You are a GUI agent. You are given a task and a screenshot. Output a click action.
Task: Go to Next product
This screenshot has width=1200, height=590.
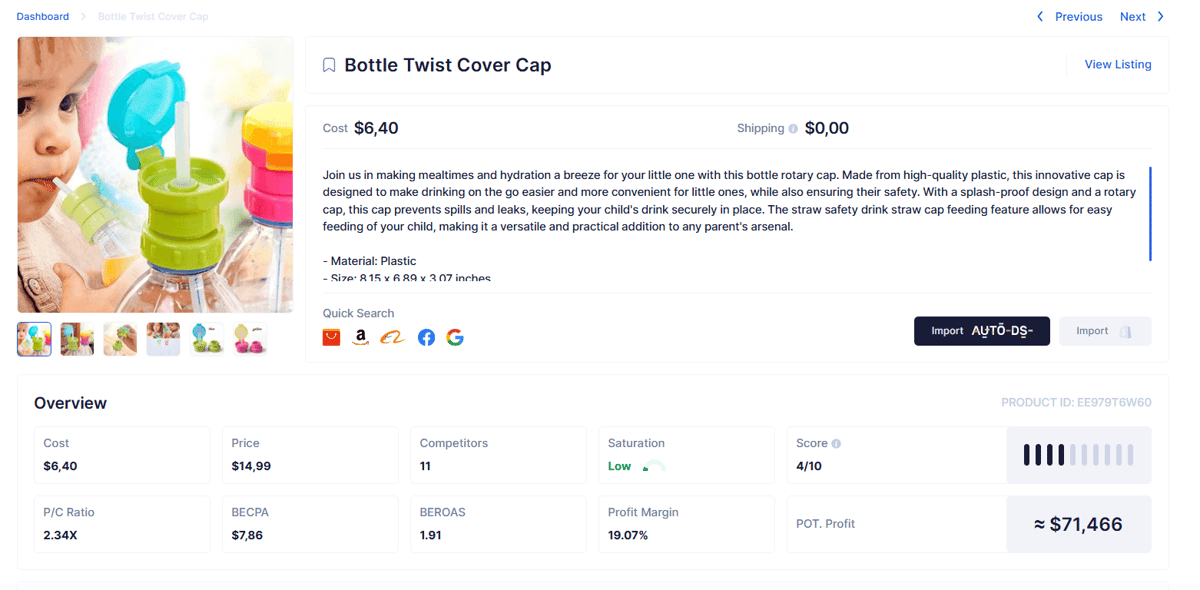click(x=1142, y=17)
